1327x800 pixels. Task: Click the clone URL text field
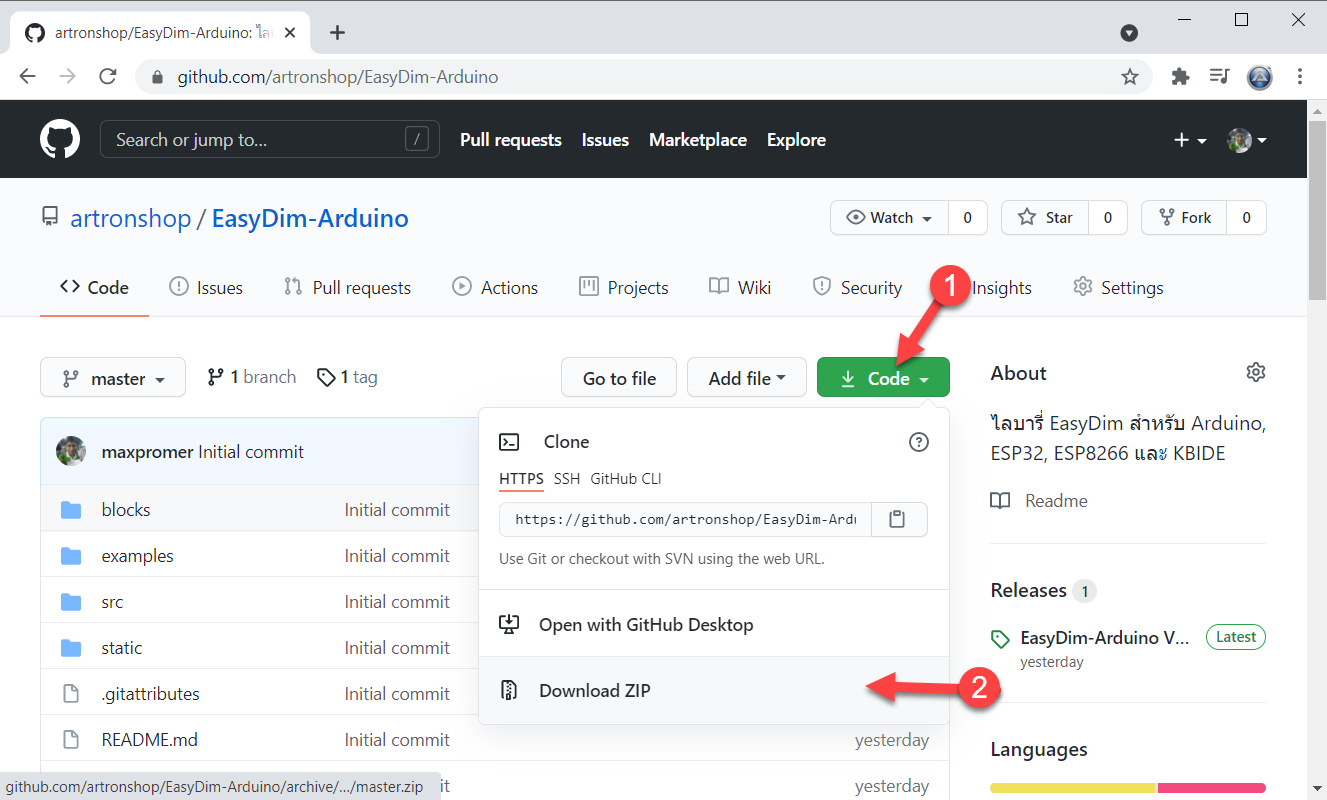point(685,520)
